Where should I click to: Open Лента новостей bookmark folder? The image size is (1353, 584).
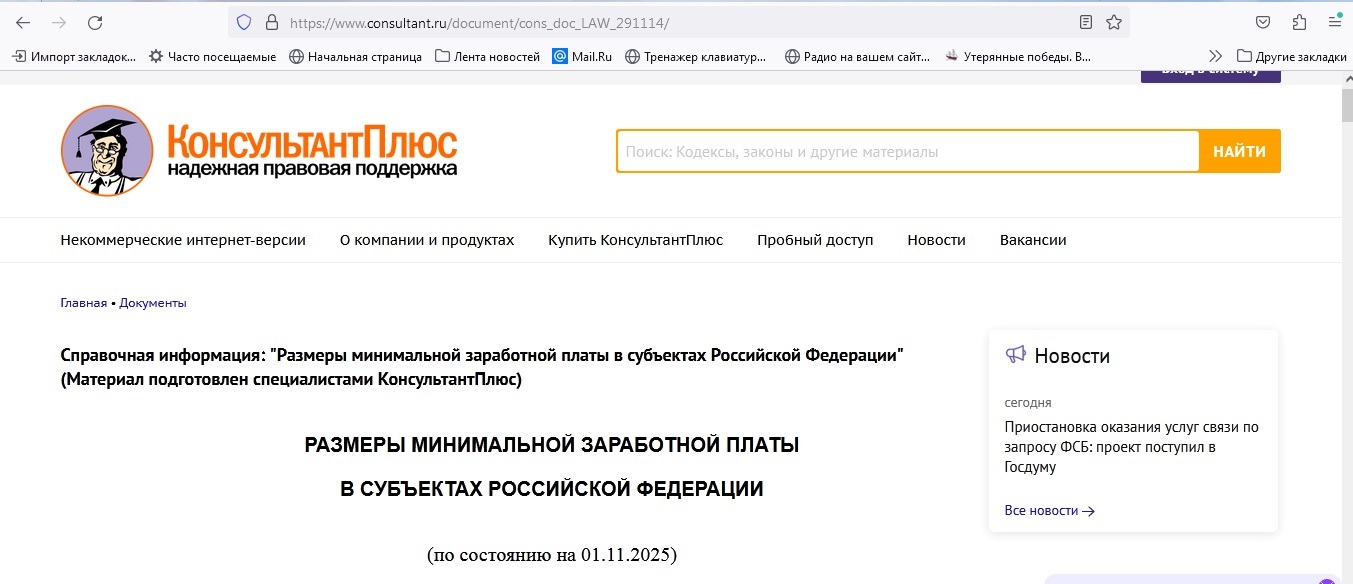487,57
